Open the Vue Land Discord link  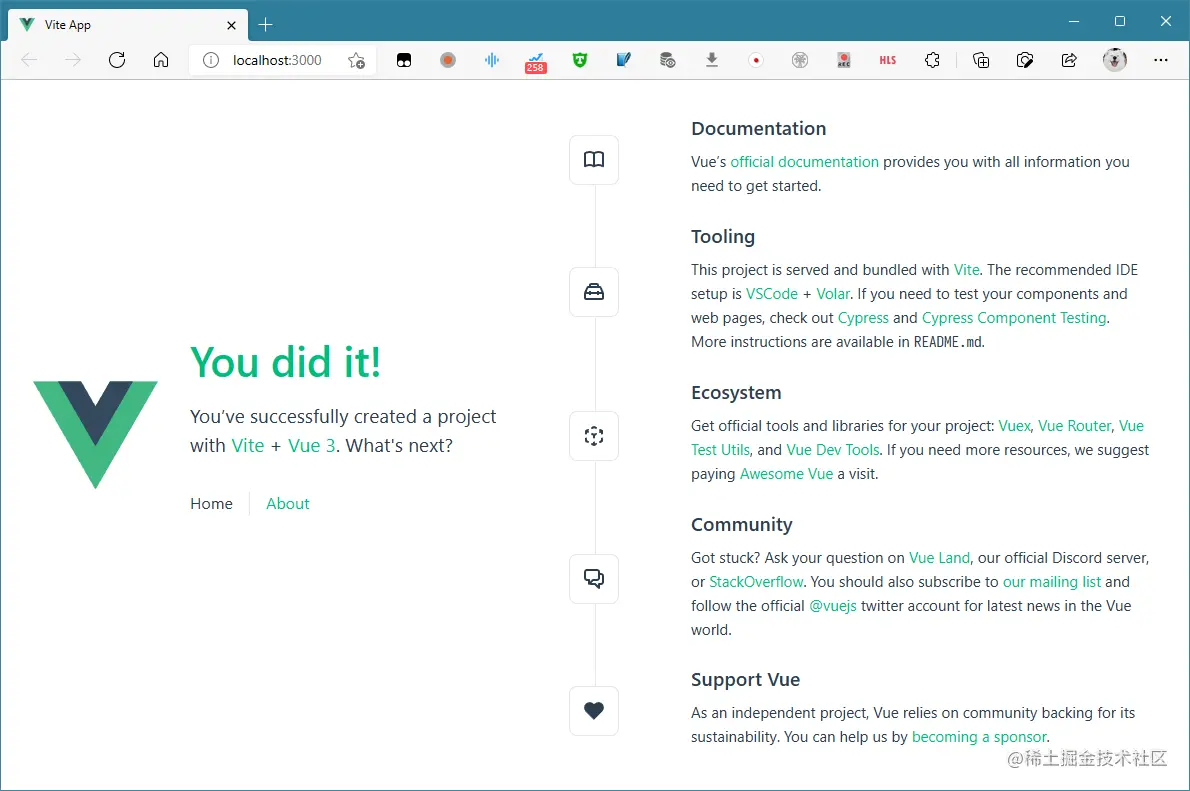[x=939, y=558]
